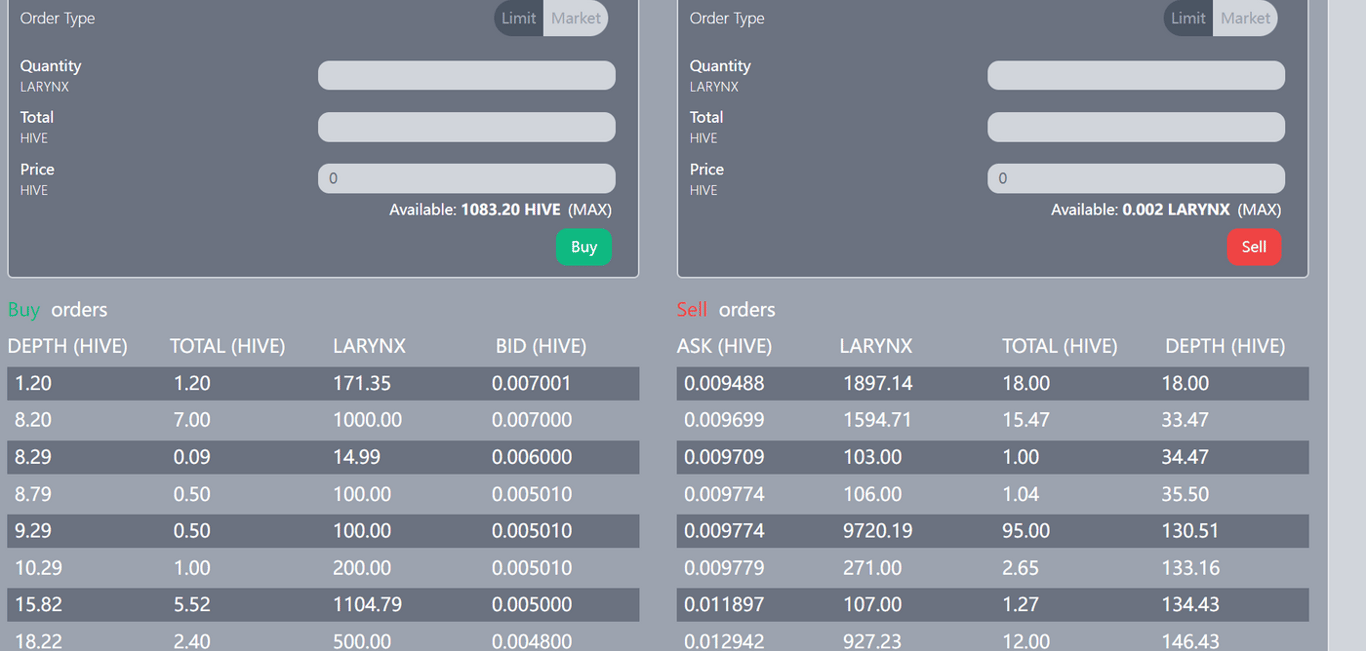Viewport: 1366px width, 651px height.
Task: Click the 103.00 LARYNX sell amount
Action: coord(873,457)
